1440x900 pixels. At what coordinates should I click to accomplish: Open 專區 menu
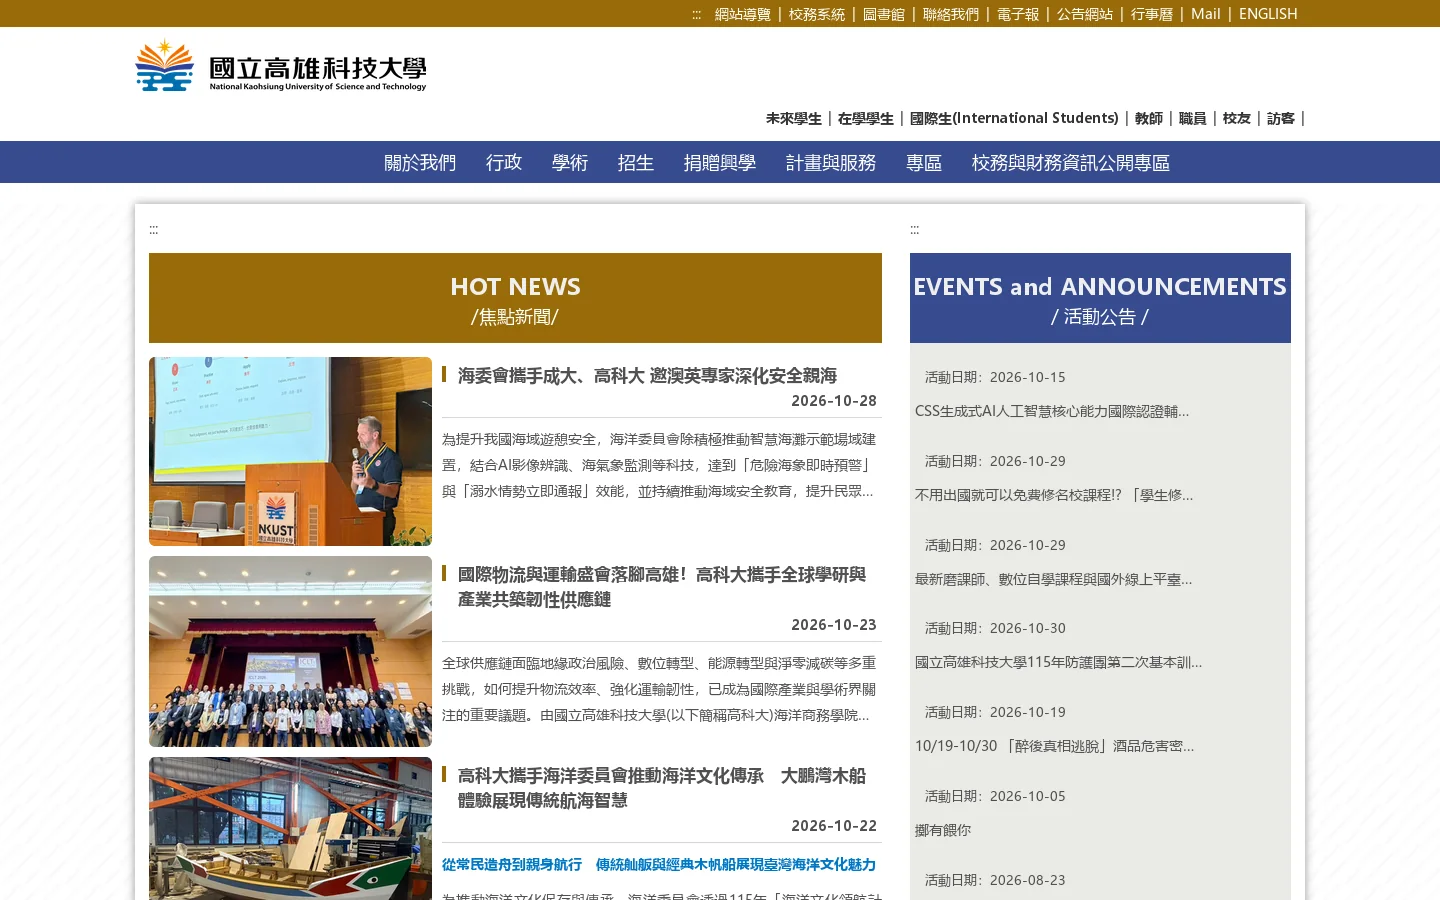[924, 162]
